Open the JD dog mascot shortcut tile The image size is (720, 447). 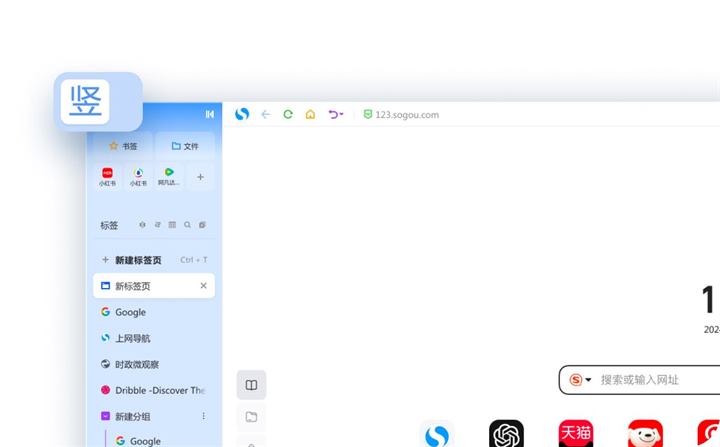coord(645,433)
